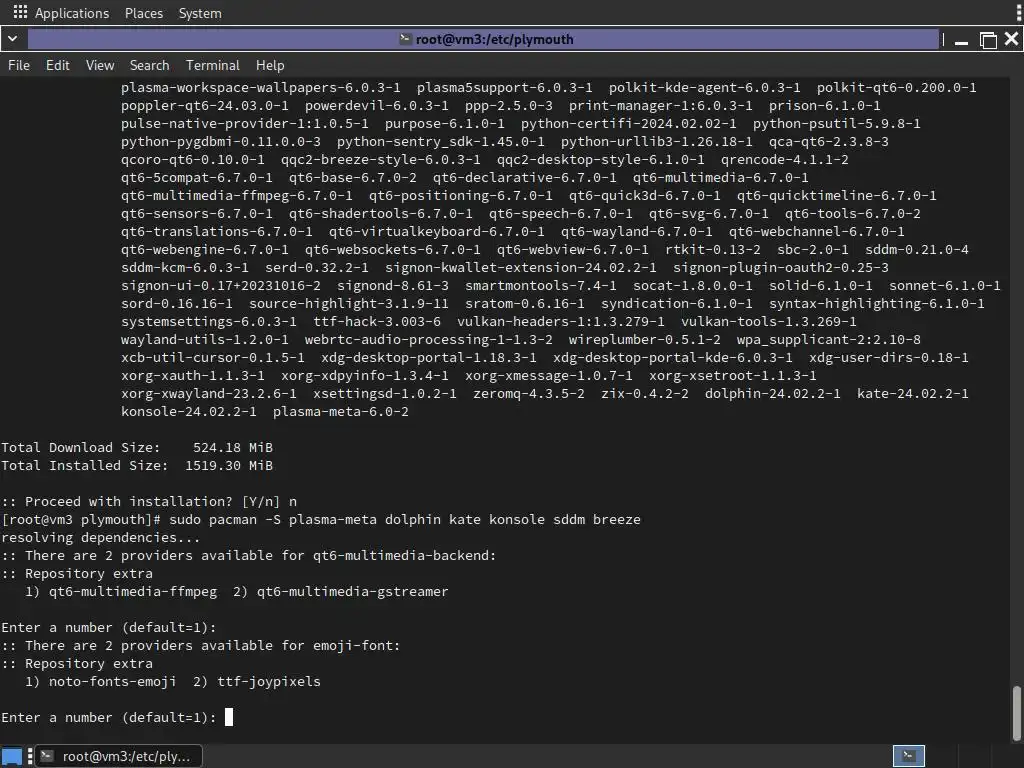Click 'polkit-kde-agent-6.0.3-1' package name
The width and height of the screenshot is (1024, 768).
[x=705, y=88]
